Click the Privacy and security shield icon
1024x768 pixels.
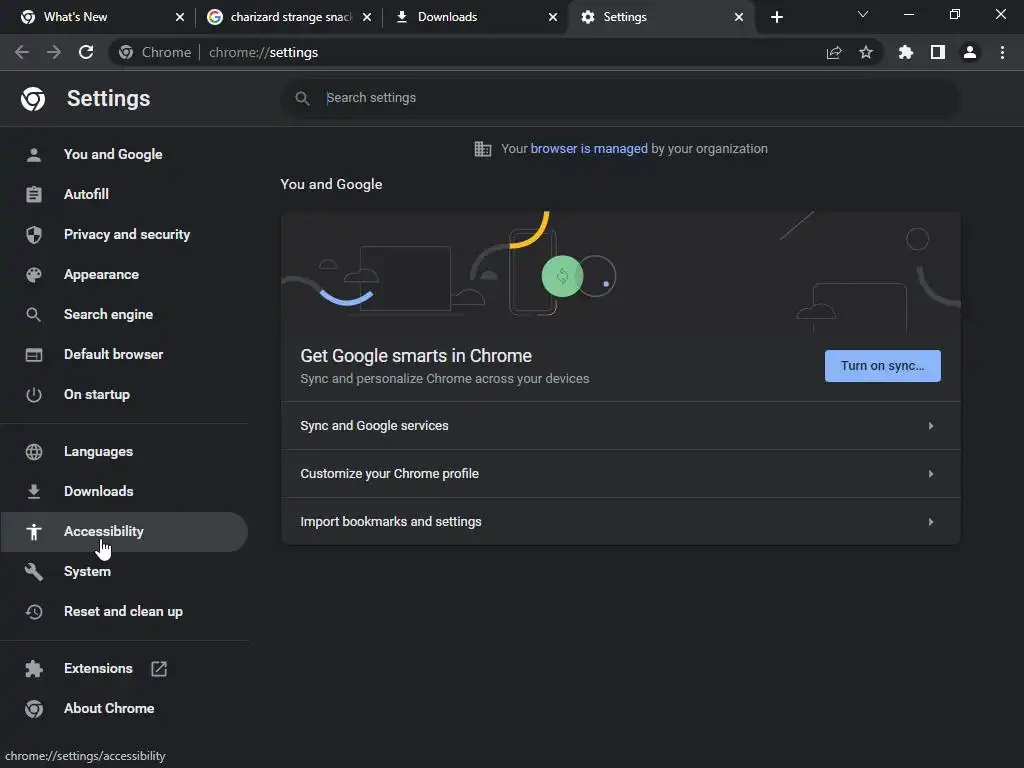click(x=34, y=234)
